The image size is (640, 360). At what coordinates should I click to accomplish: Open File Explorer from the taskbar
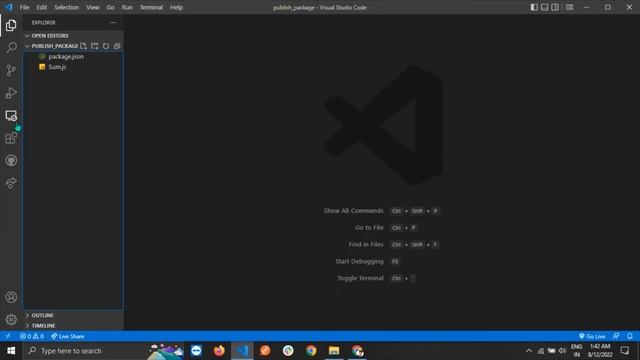pyautogui.click(x=334, y=351)
